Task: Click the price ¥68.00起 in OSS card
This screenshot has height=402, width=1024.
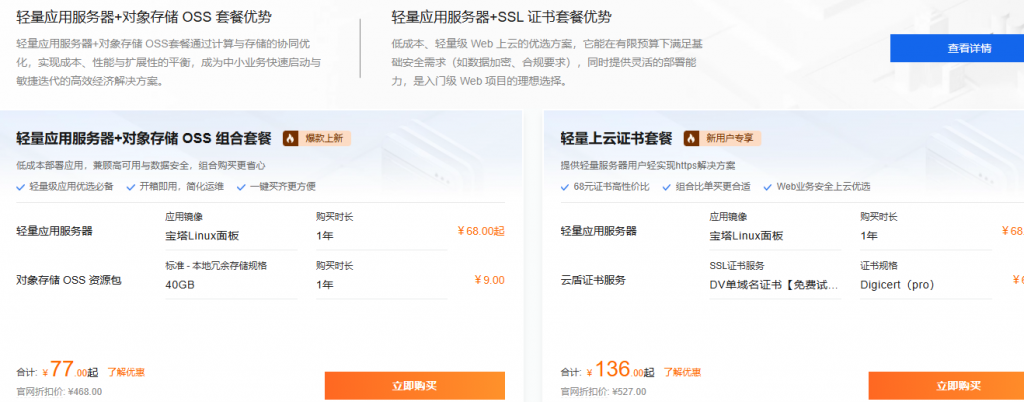Action: click(481, 231)
